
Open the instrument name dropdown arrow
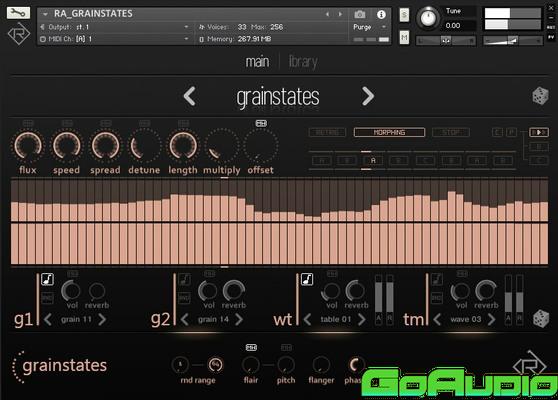[x=45, y=14]
